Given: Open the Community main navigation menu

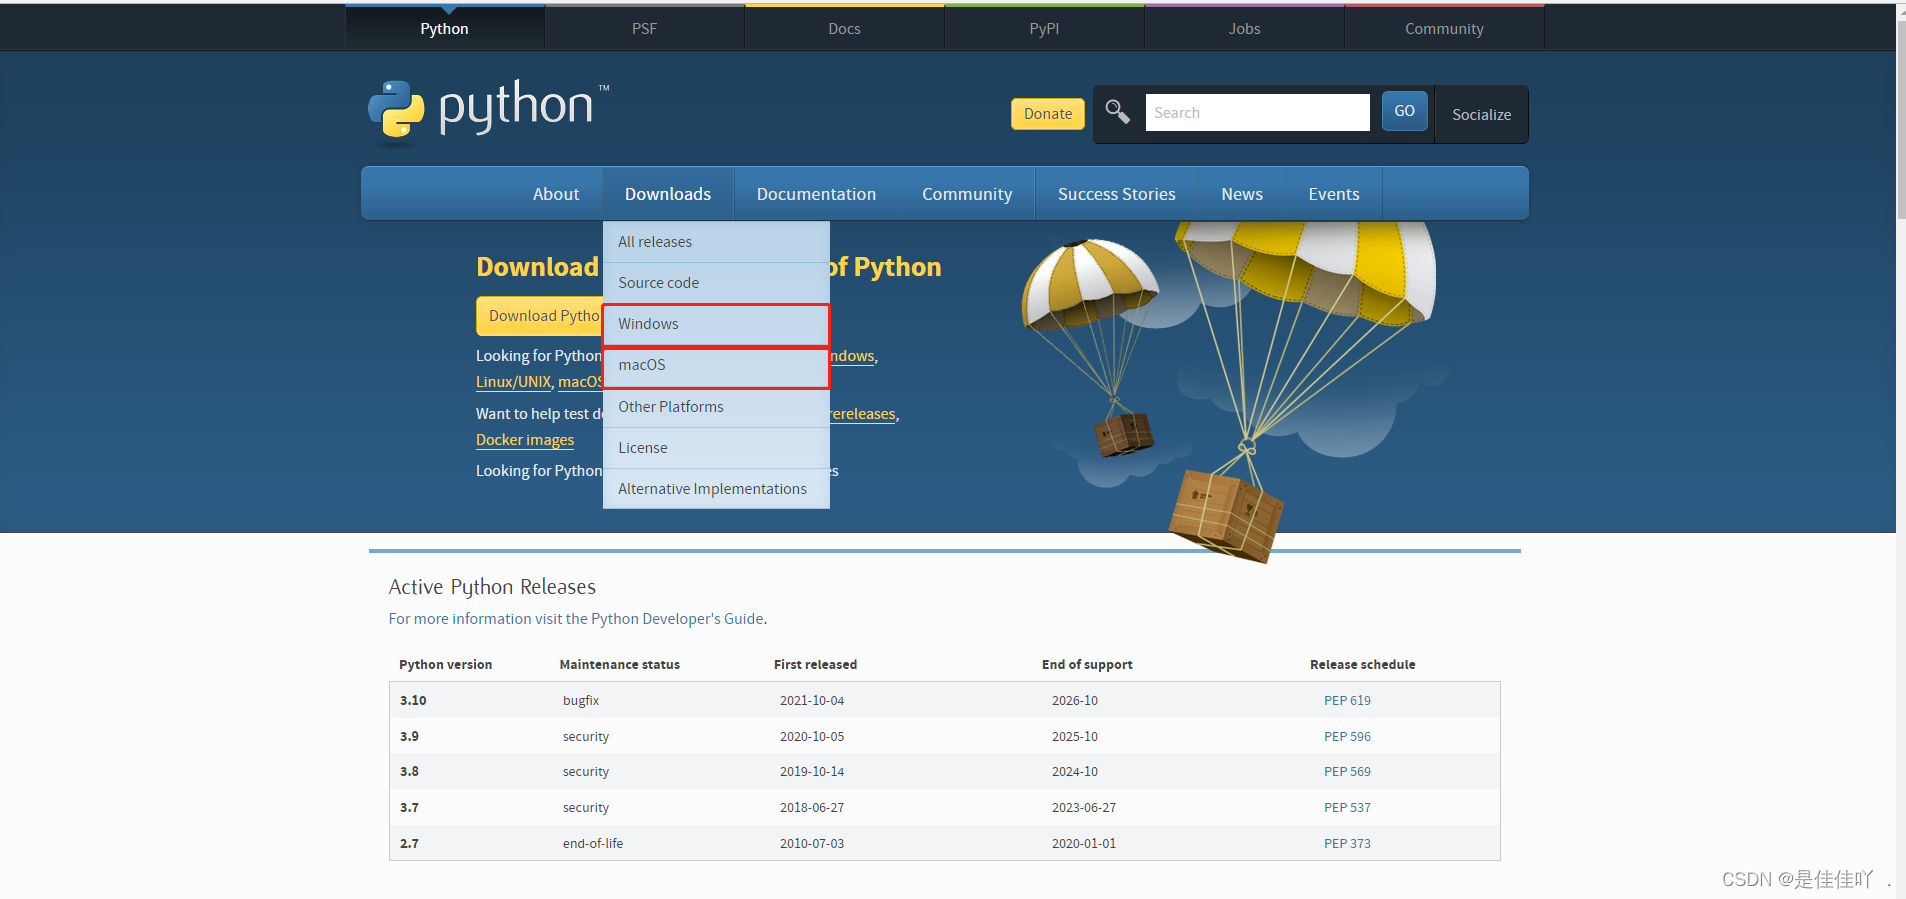Looking at the screenshot, I should pyautogui.click(x=967, y=194).
